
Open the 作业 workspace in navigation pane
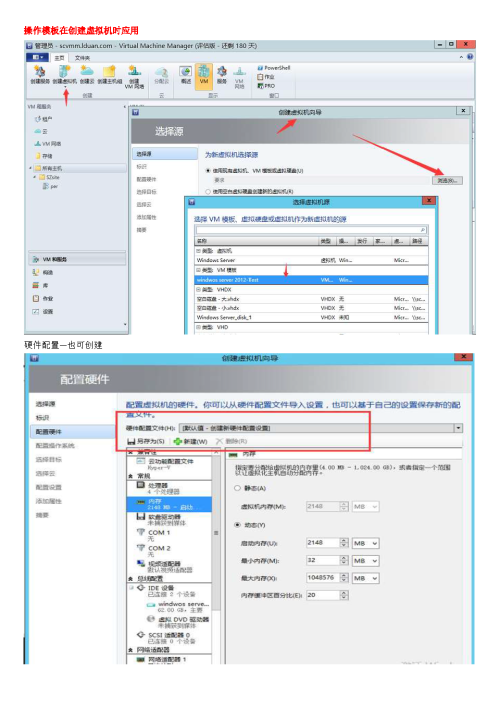click(x=43, y=298)
